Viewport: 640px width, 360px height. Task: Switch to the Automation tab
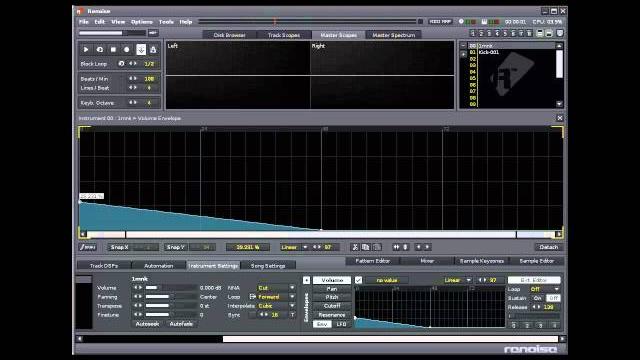pyautogui.click(x=159, y=266)
